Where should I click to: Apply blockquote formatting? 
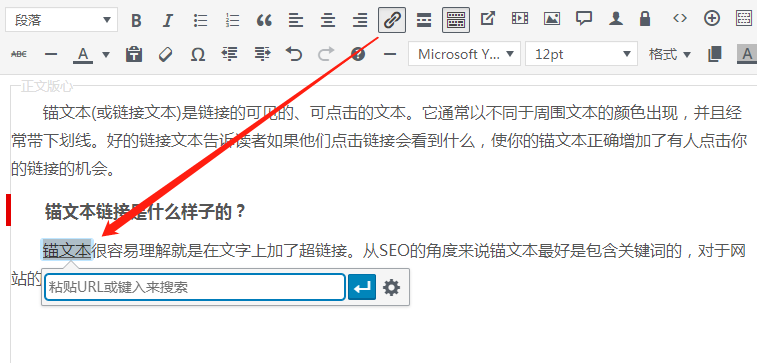[x=264, y=20]
